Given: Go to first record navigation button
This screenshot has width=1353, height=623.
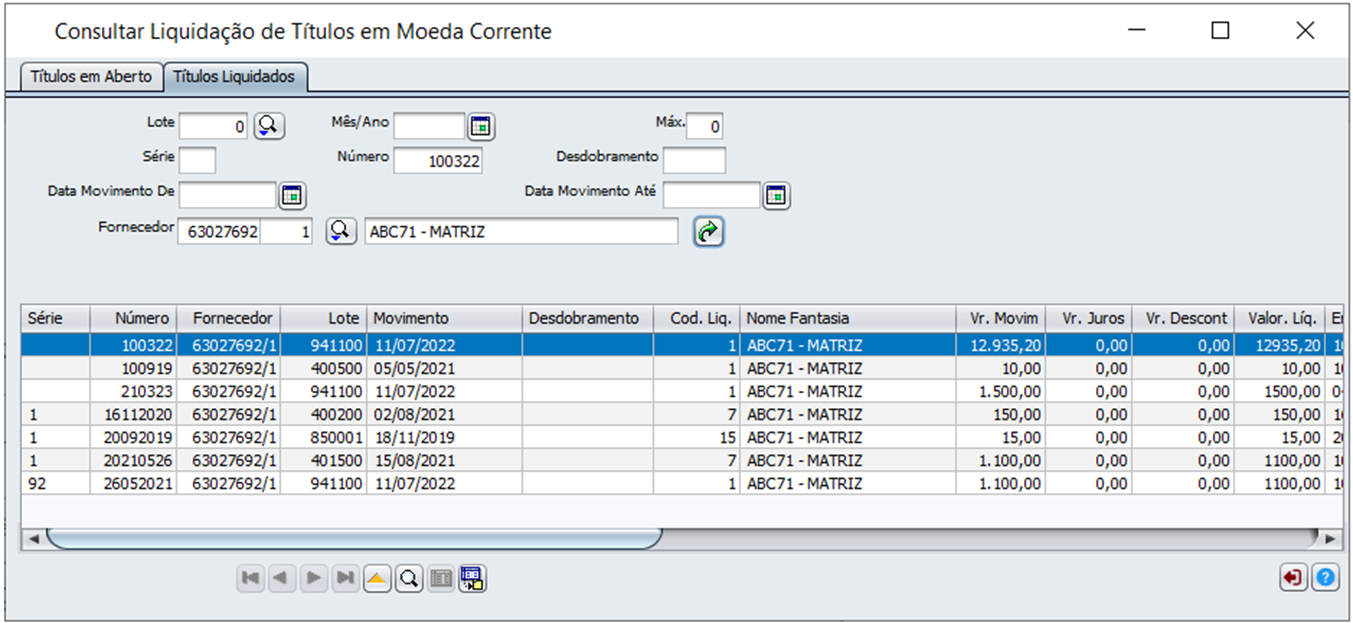Looking at the screenshot, I should 251,578.
